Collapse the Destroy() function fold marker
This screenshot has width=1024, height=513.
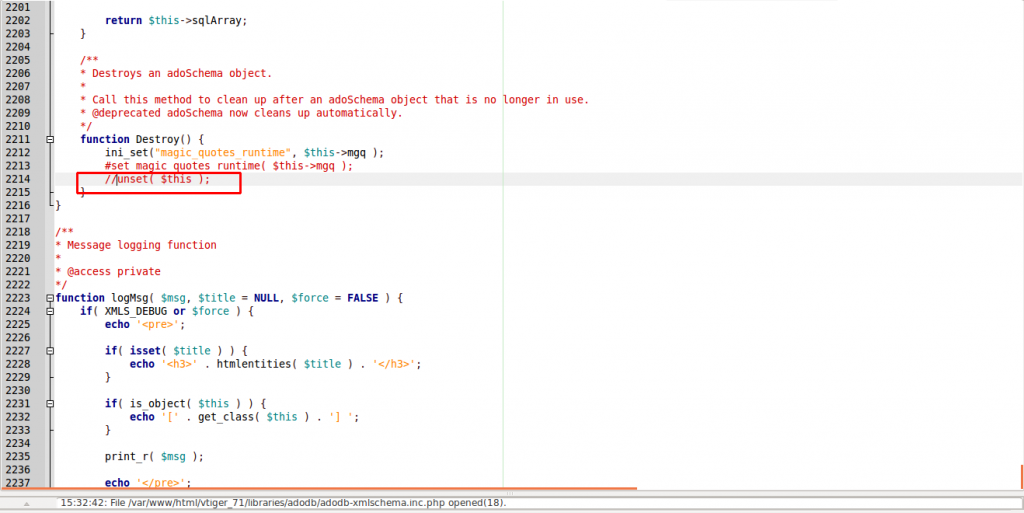50,139
